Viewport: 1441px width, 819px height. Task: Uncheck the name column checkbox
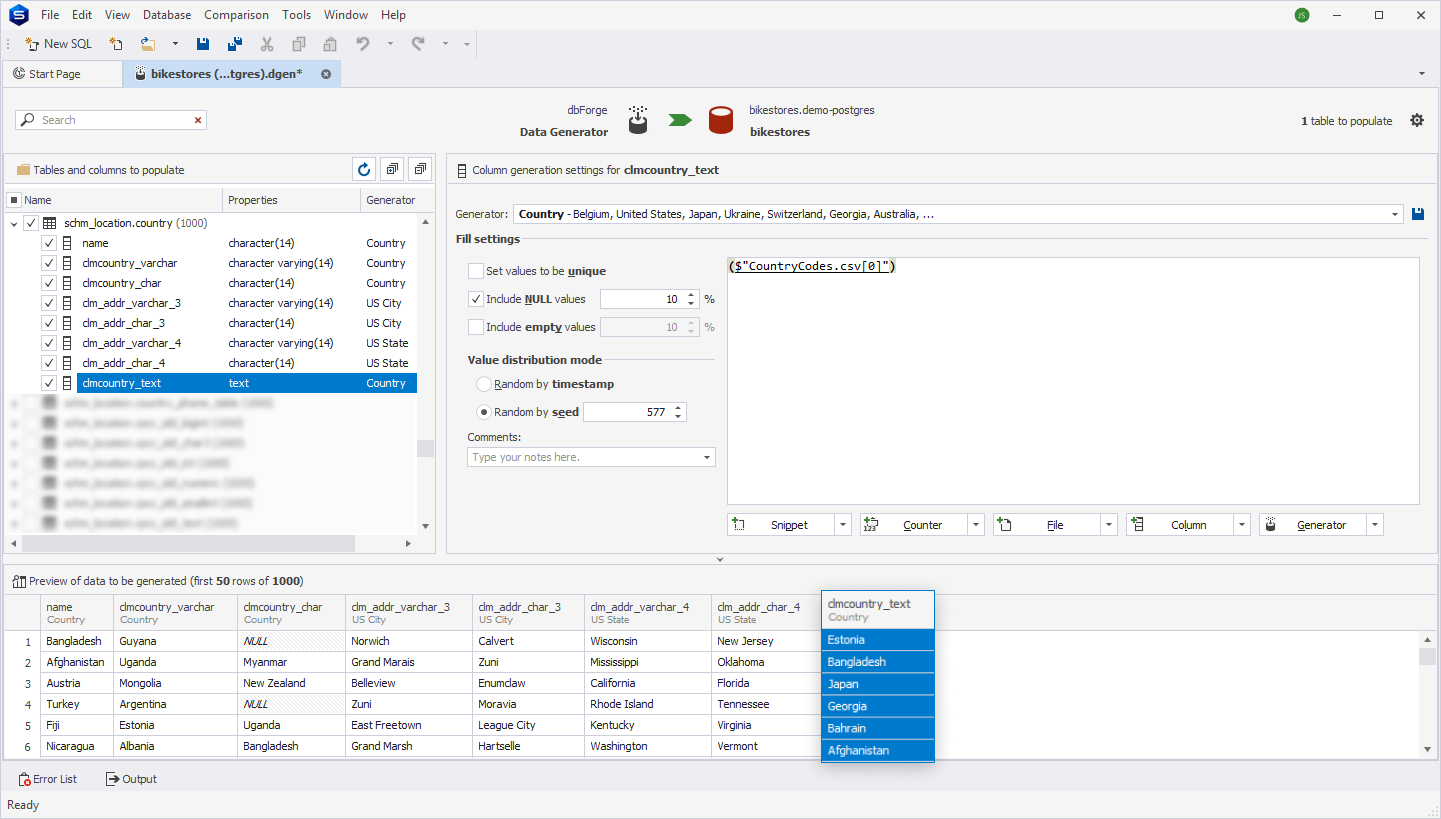click(x=49, y=243)
